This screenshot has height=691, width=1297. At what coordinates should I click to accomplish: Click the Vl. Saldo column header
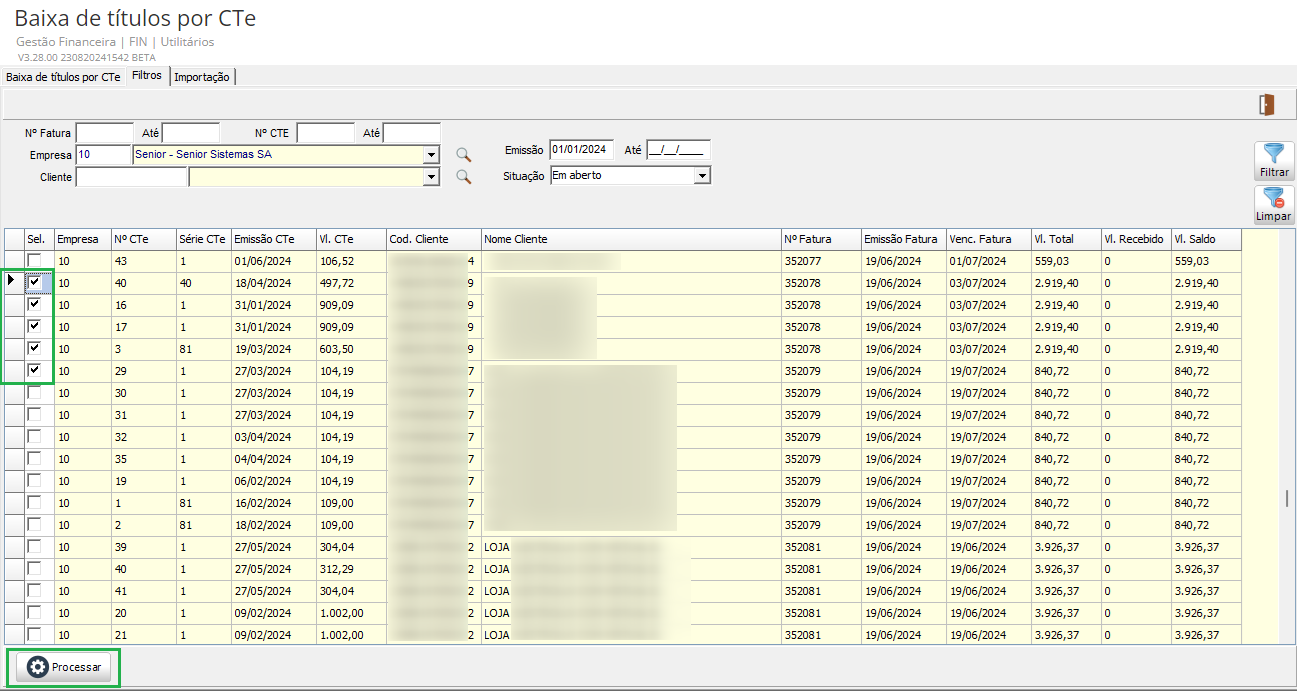[1206, 239]
